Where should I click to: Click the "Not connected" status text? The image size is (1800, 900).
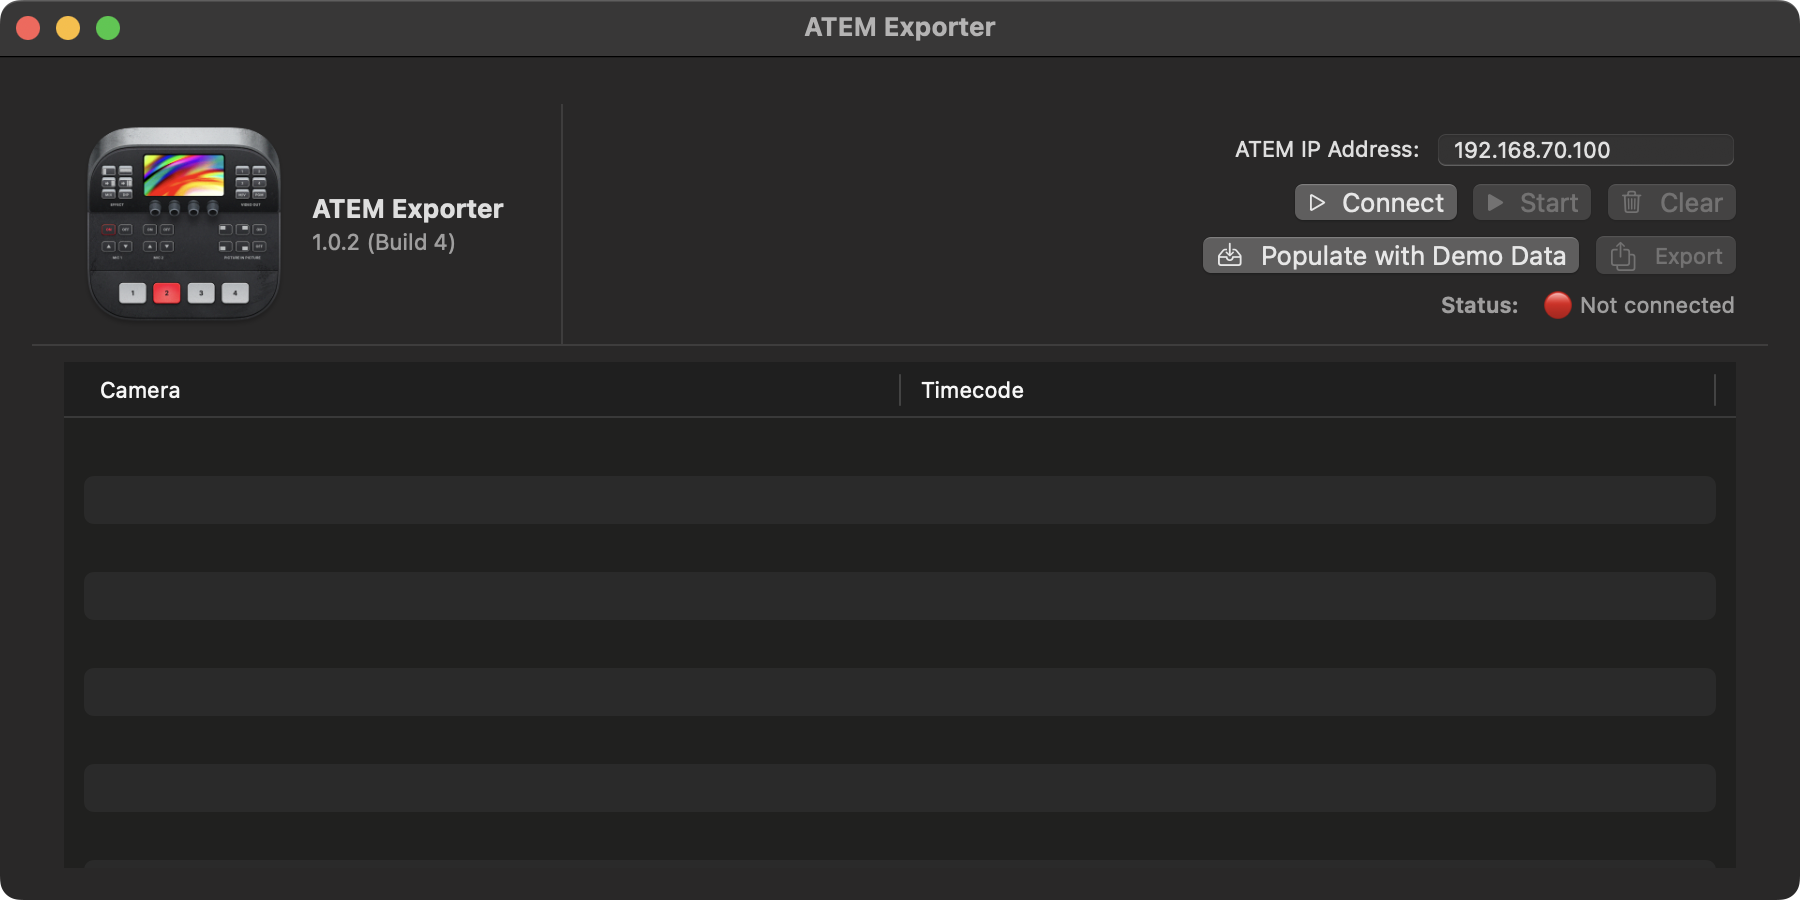pos(1657,305)
